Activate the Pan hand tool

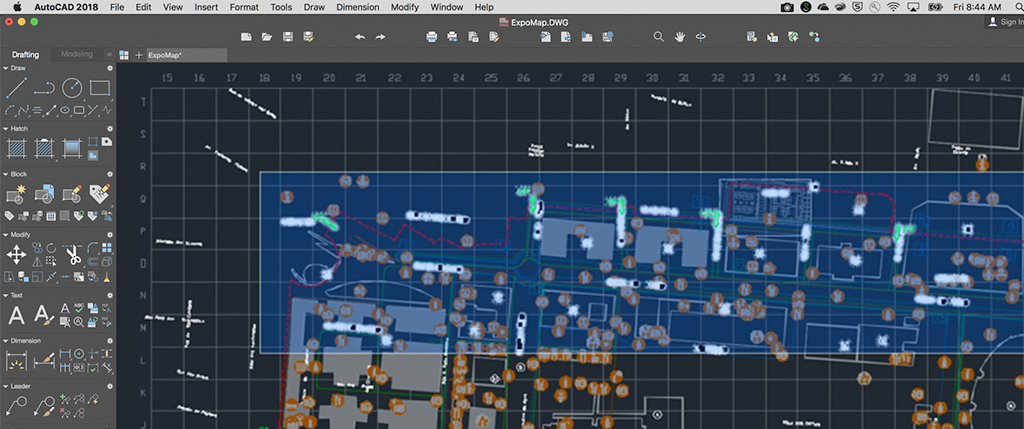pos(679,37)
